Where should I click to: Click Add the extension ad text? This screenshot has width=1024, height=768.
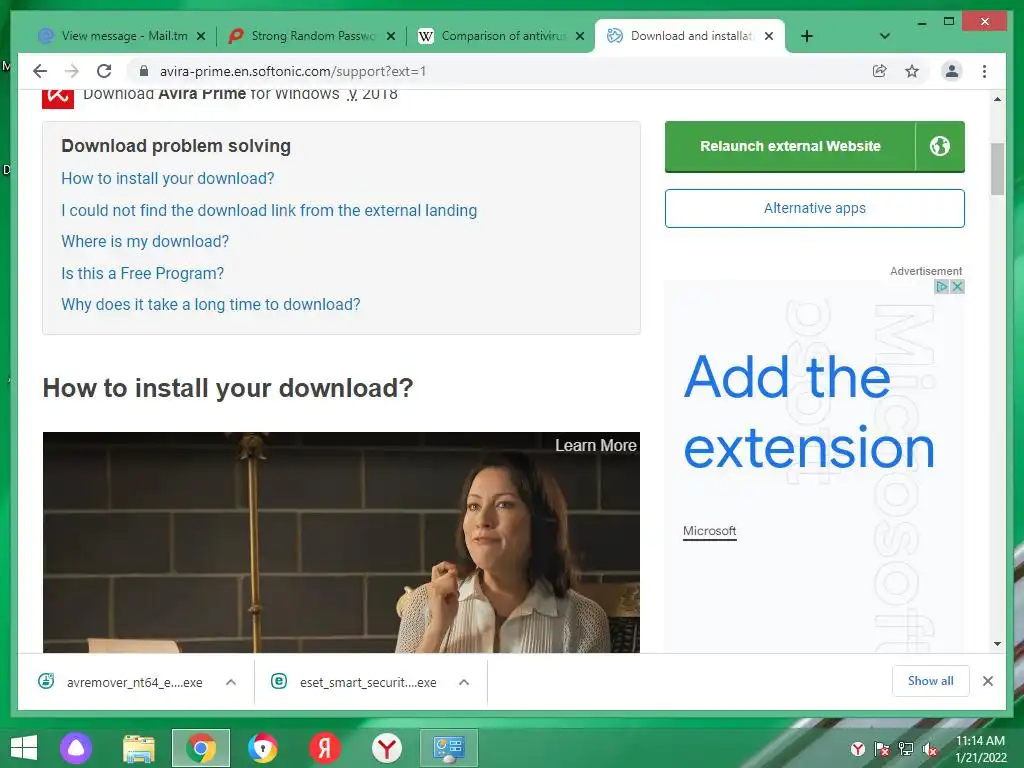point(809,413)
